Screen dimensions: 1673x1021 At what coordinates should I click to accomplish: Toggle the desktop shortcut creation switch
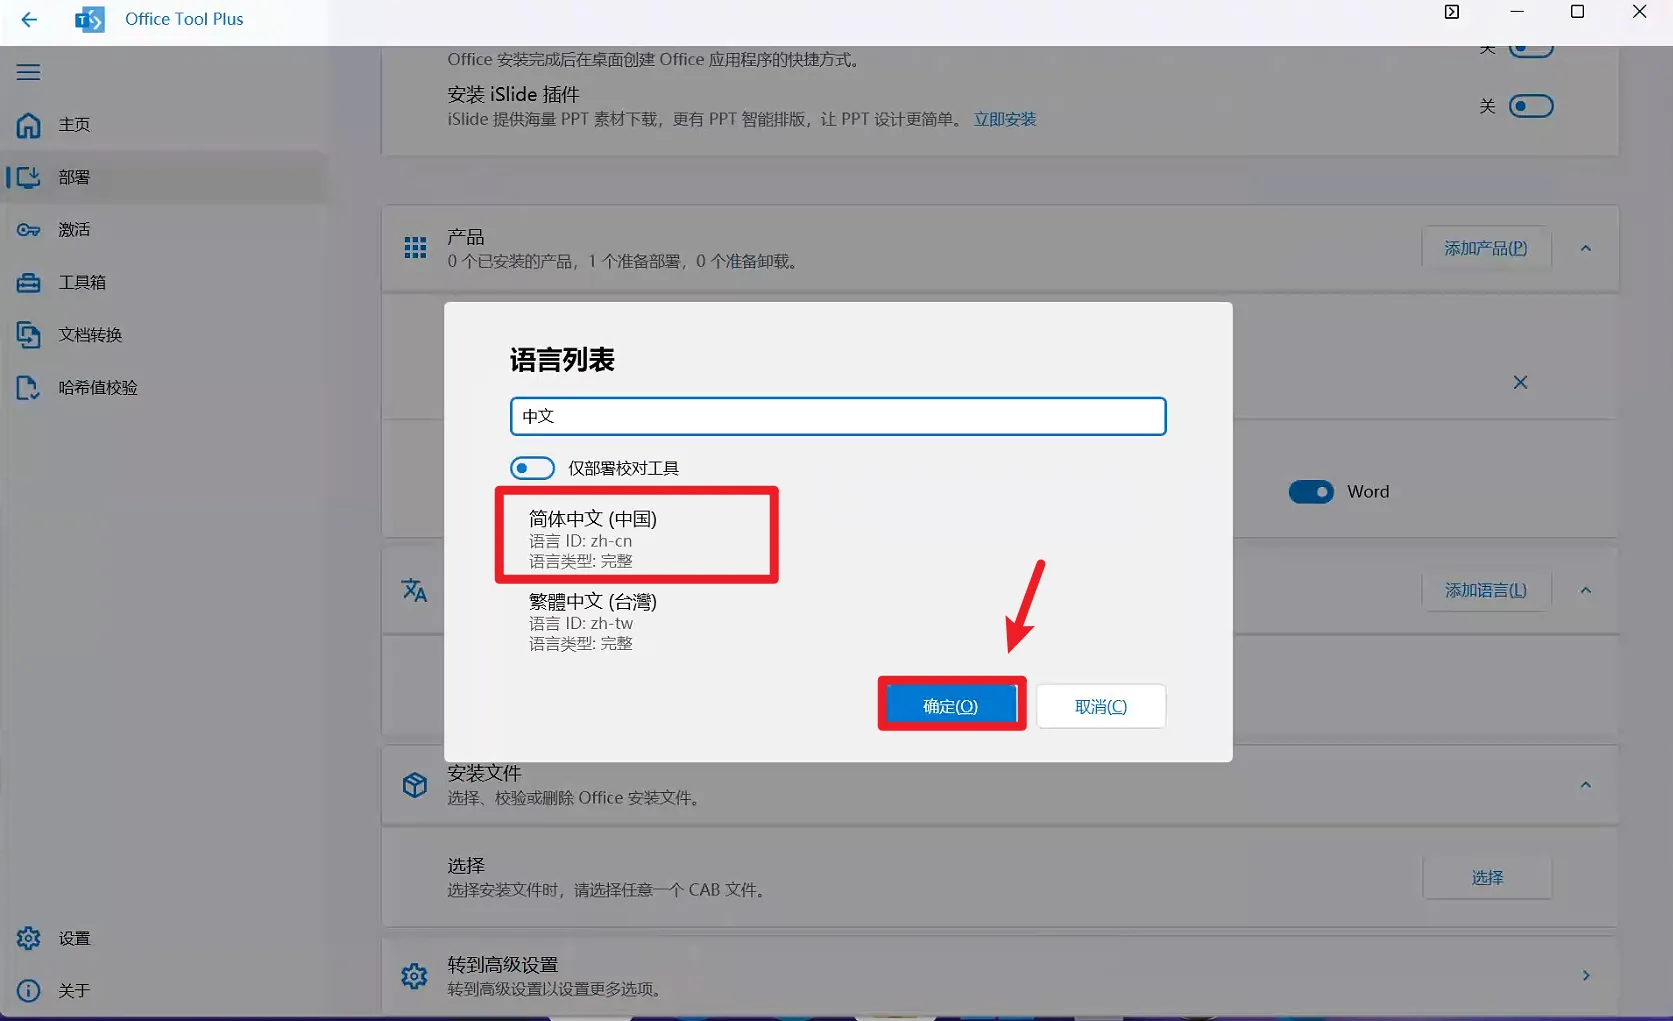[1531, 48]
